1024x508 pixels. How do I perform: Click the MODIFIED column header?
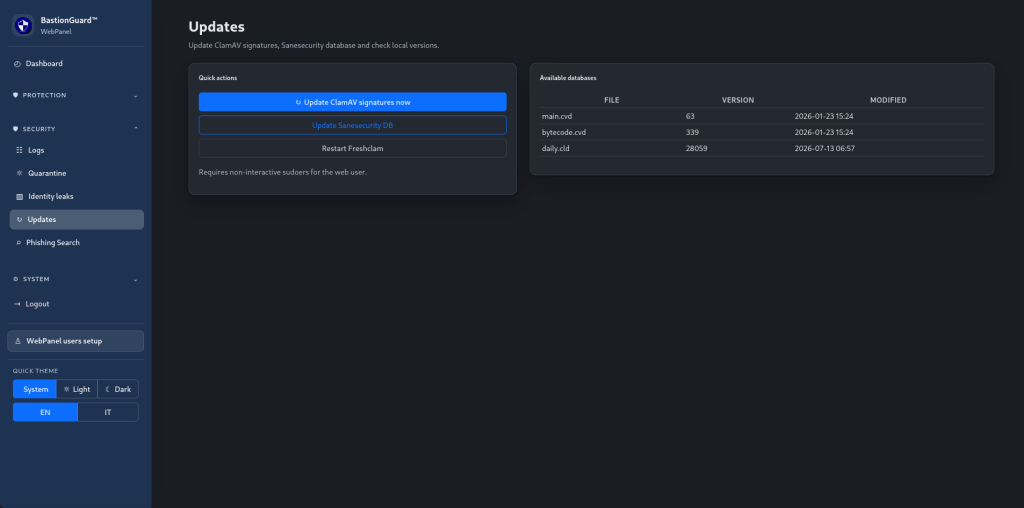pos(888,101)
